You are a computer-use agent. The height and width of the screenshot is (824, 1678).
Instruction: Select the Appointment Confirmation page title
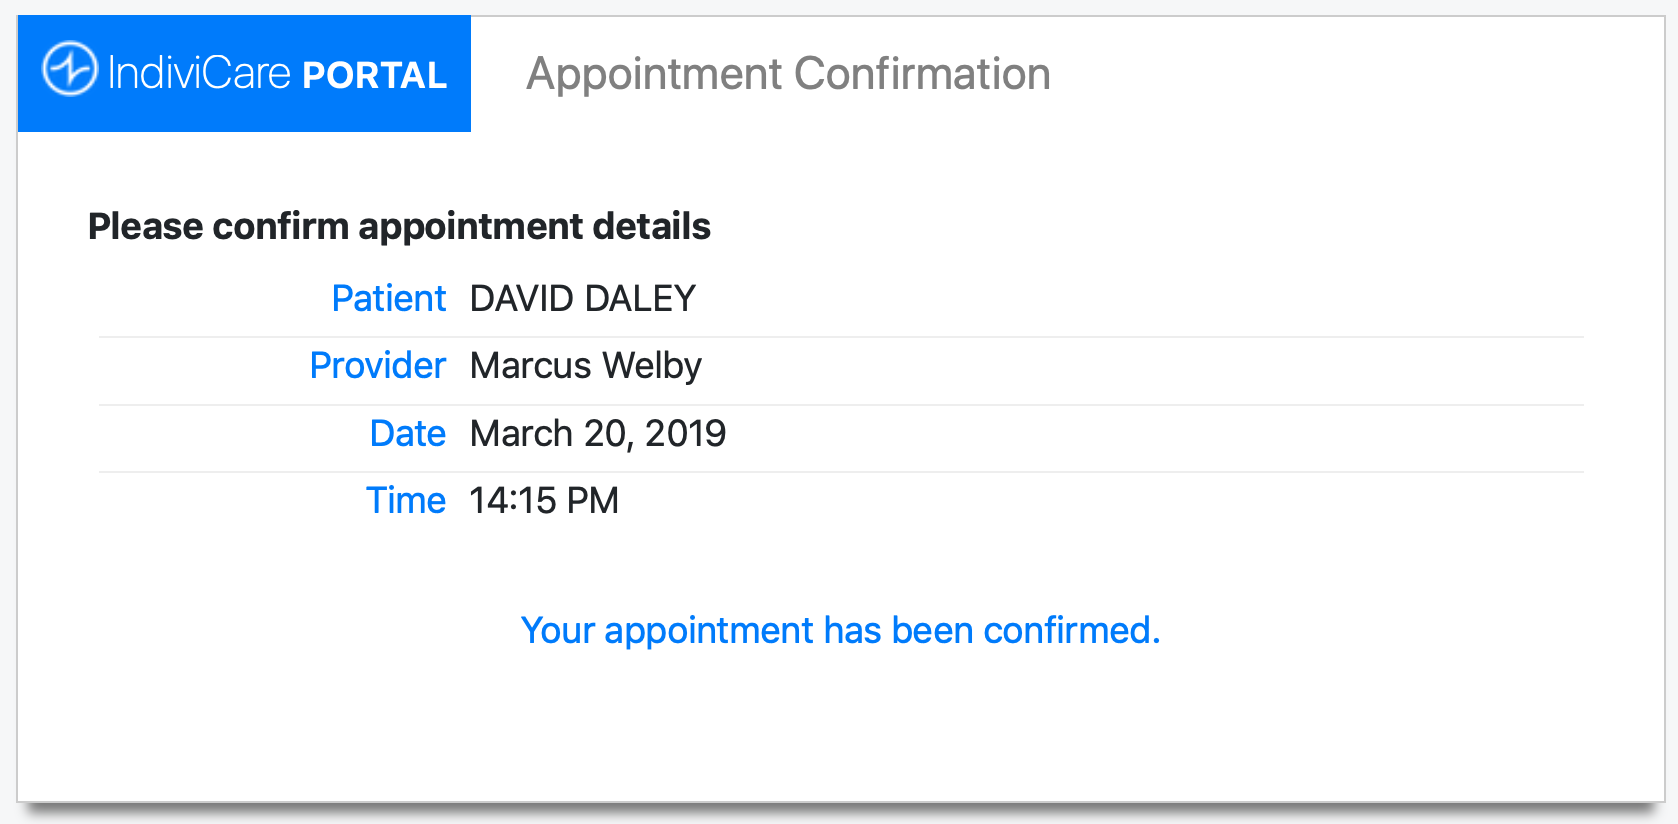[788, 74]
